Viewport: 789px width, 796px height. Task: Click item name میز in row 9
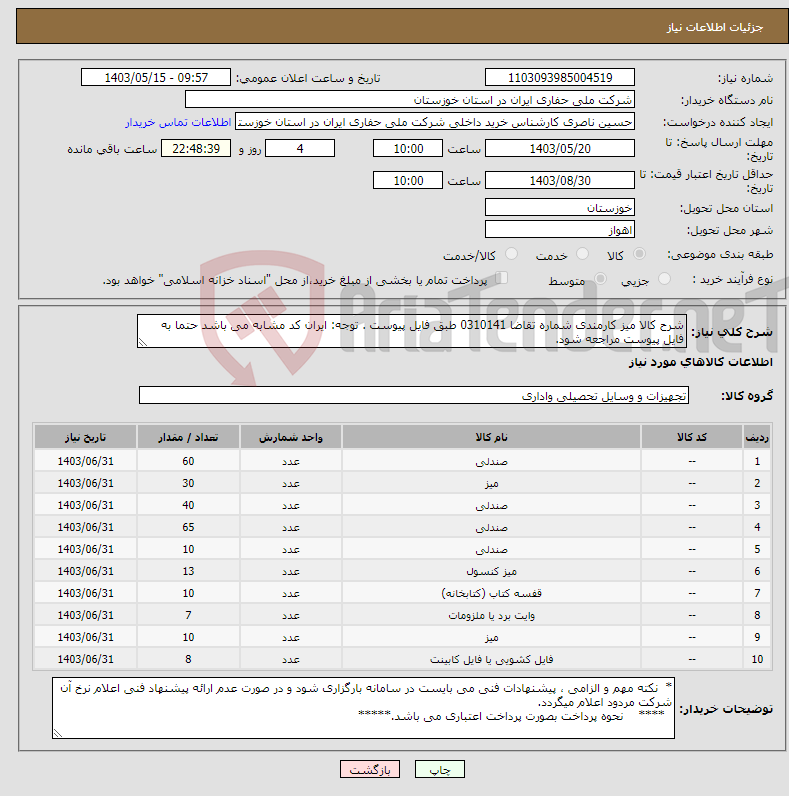(491, 637)
